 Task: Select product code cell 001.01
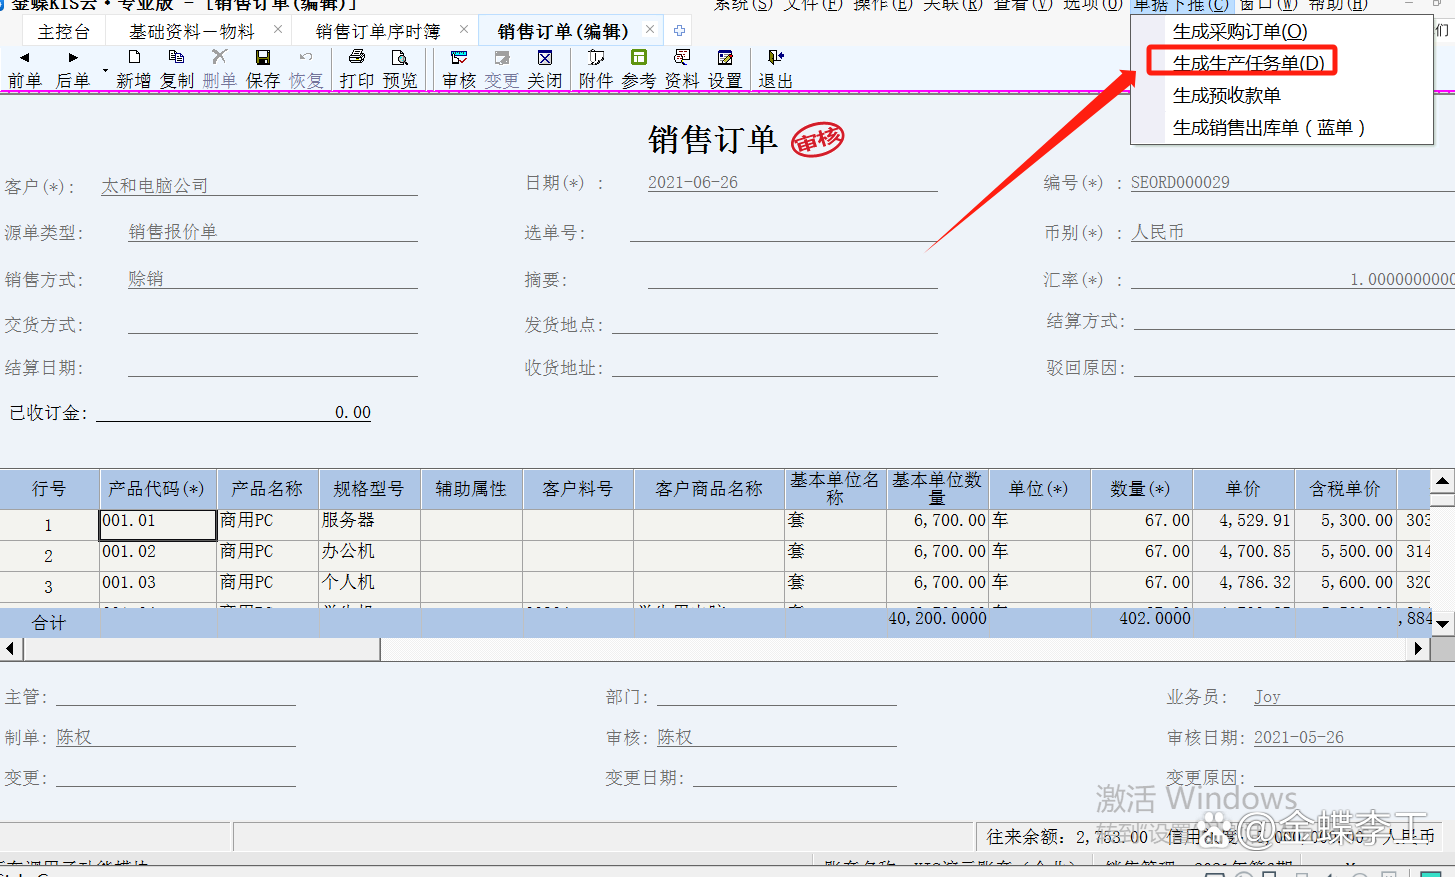coord(158,524)
